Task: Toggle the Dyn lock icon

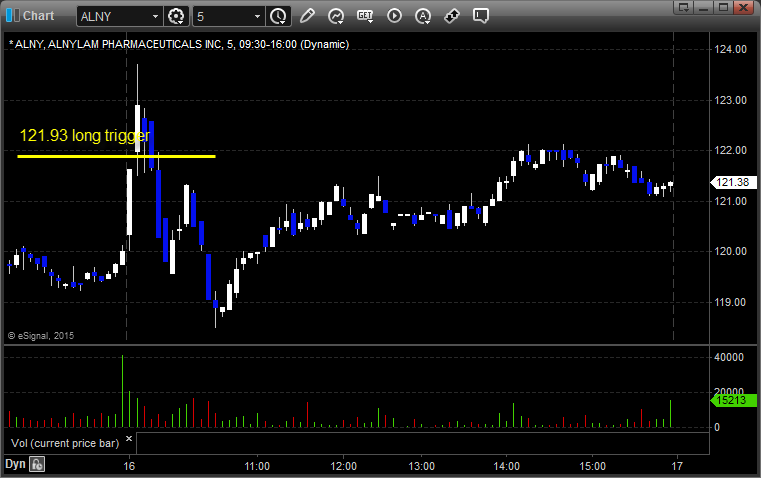Action: click(x=37, y=464)
